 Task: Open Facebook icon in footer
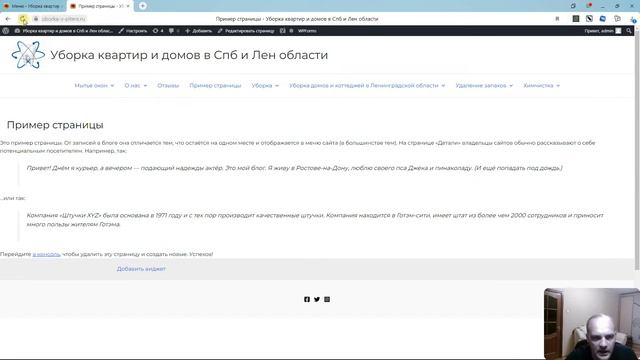[307, 299]
